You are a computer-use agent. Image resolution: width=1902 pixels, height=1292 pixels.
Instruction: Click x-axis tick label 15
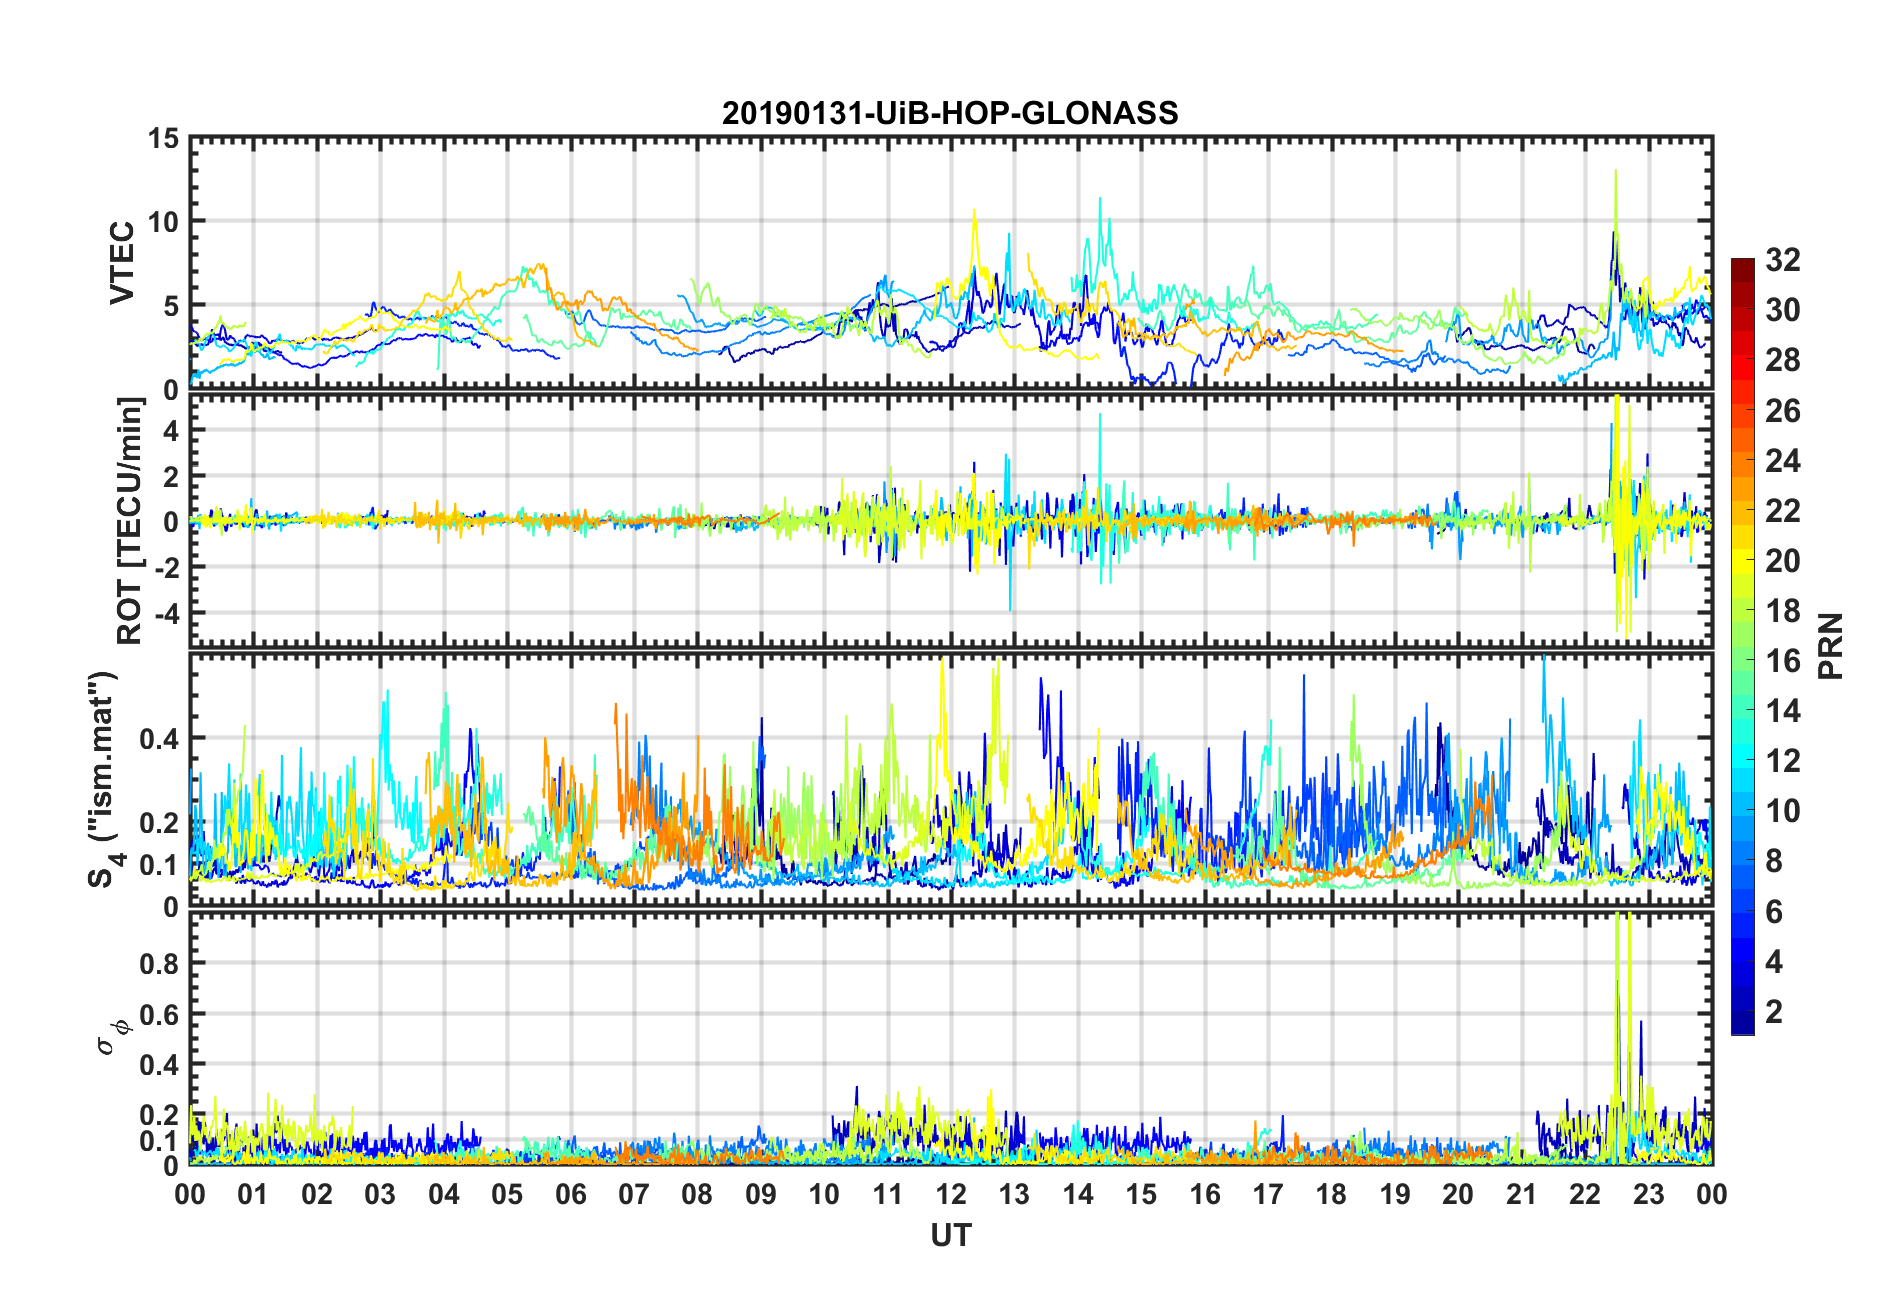(x=1141, y=1194)
